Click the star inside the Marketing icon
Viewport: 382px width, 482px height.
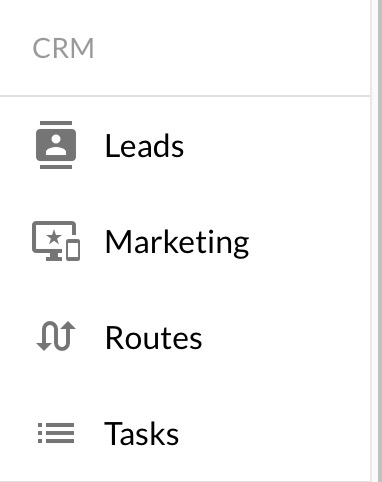pos(53,238)
